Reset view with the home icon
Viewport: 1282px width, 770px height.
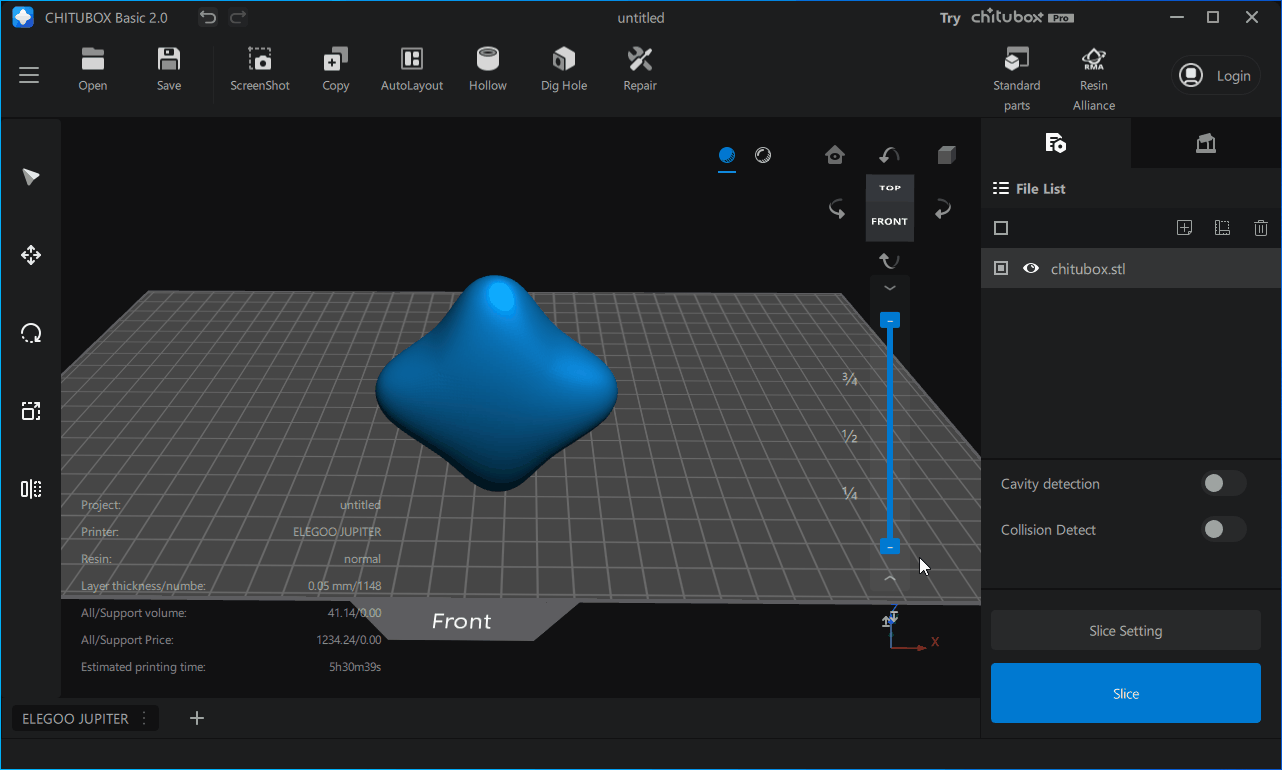click(x=835, y=155)
